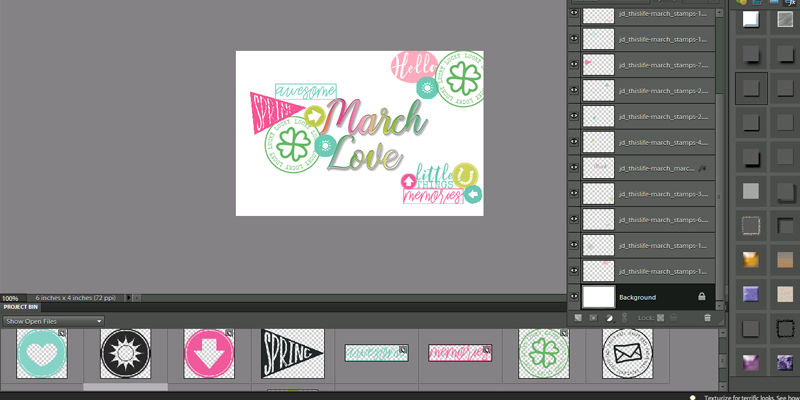Image resolution: width=800 pixels, height=400 pixels.
Task: Apply the white bevel layer style
Action: tap(751, 19)
